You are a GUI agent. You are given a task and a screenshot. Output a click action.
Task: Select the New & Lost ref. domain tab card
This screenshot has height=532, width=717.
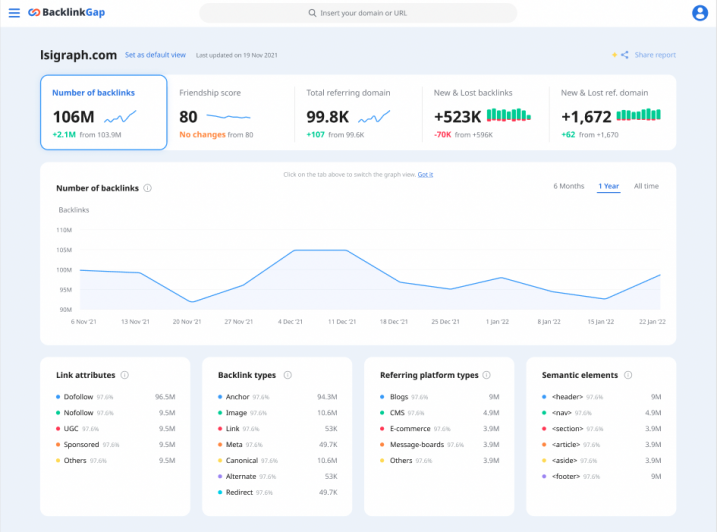click(612, 113)
